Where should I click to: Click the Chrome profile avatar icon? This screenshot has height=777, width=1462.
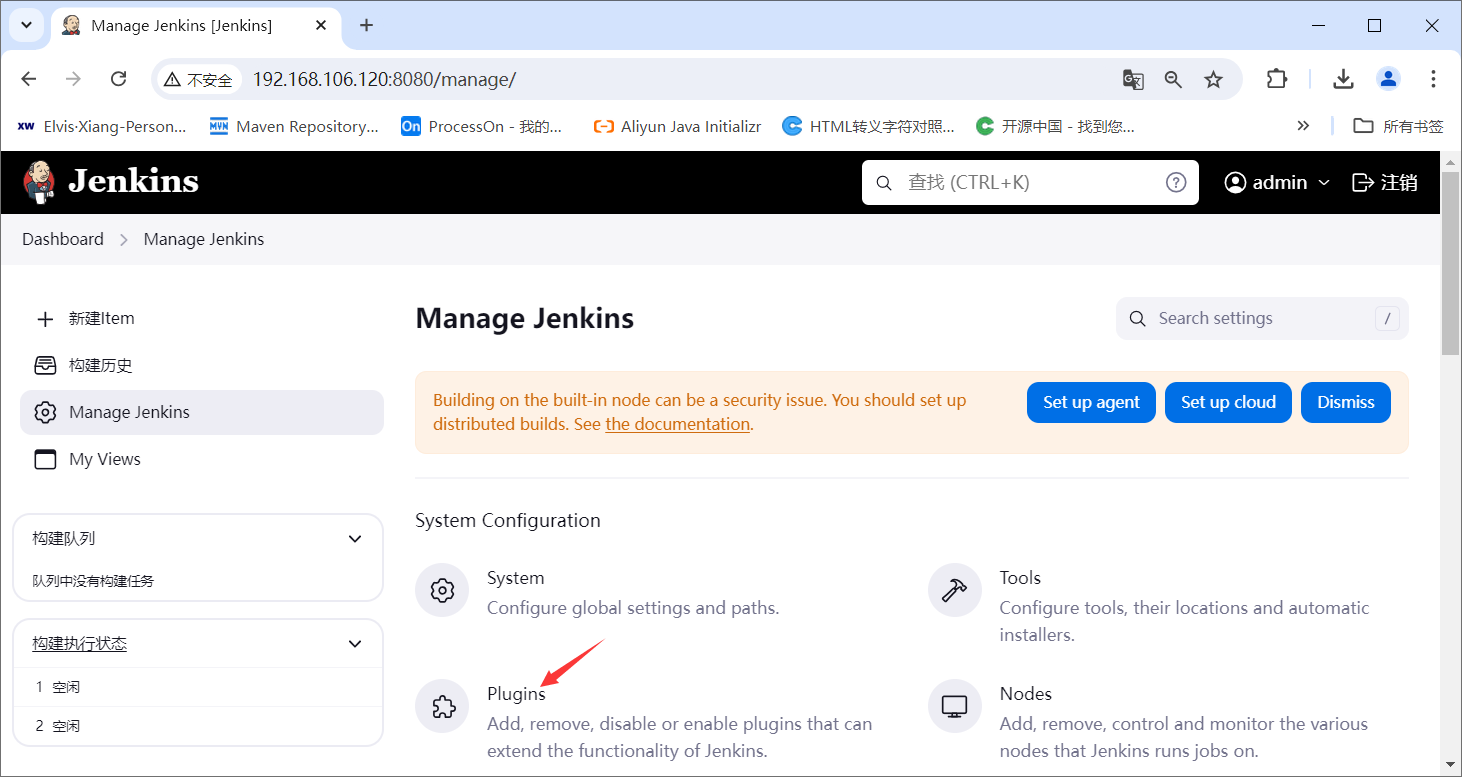(1388, 79)
